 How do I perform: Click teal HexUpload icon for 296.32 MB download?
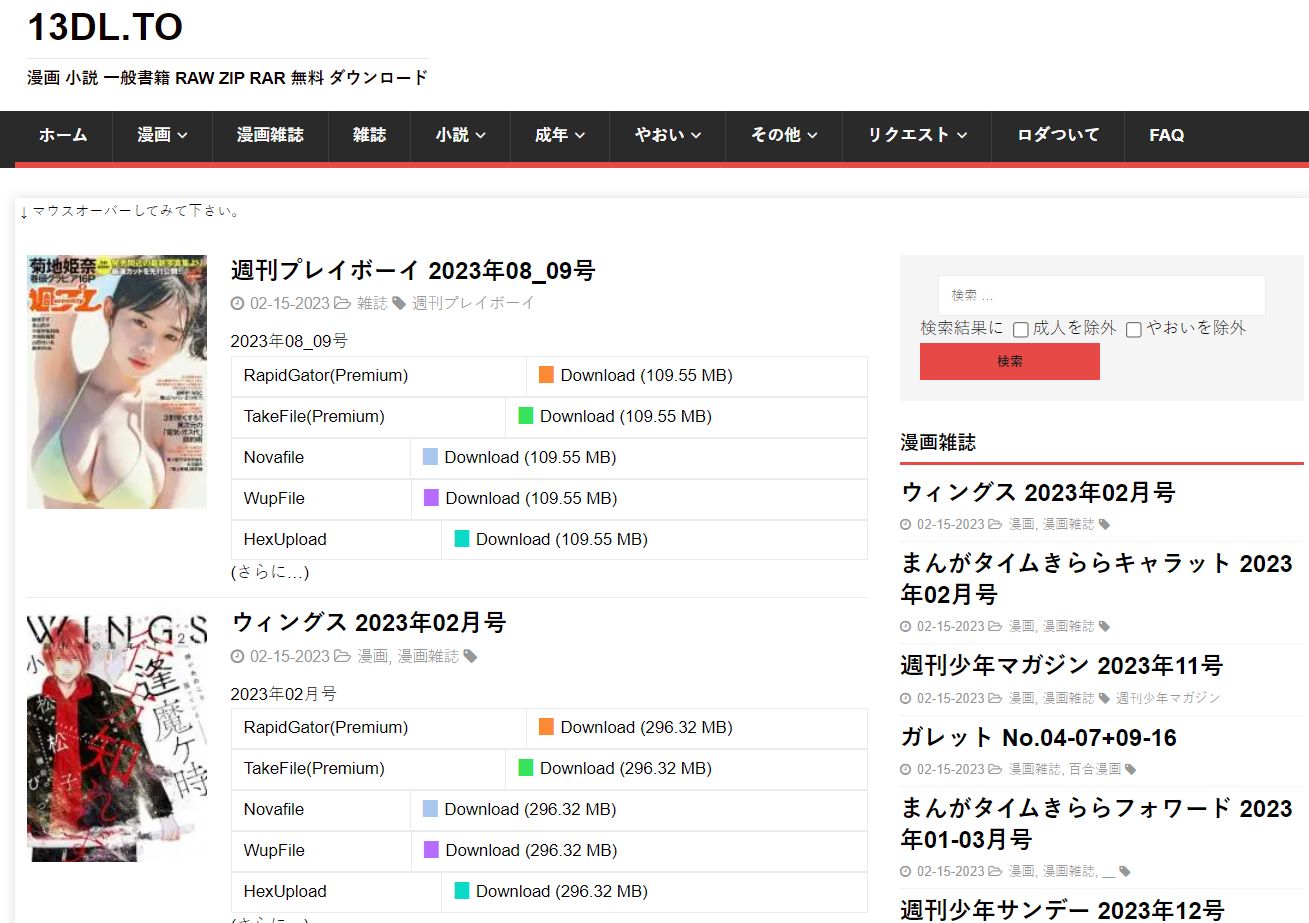coord(461,891)
